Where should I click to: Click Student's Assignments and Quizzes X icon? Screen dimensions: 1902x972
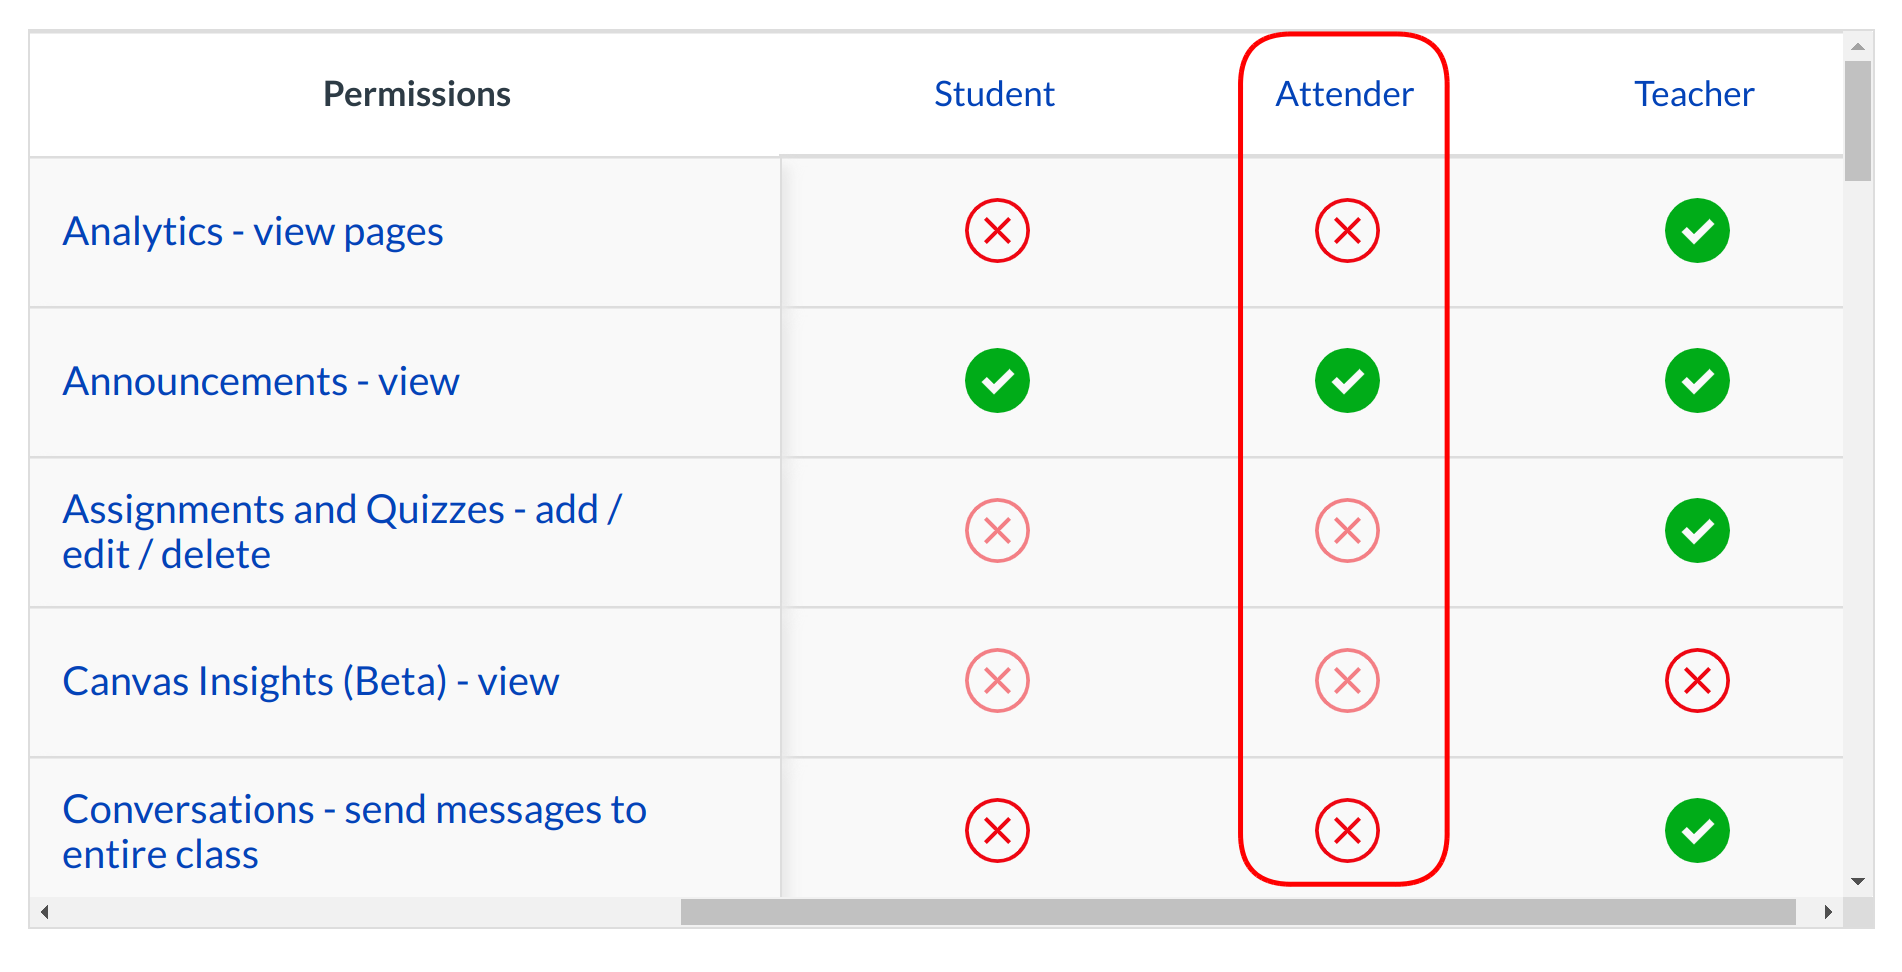point(997,531)
